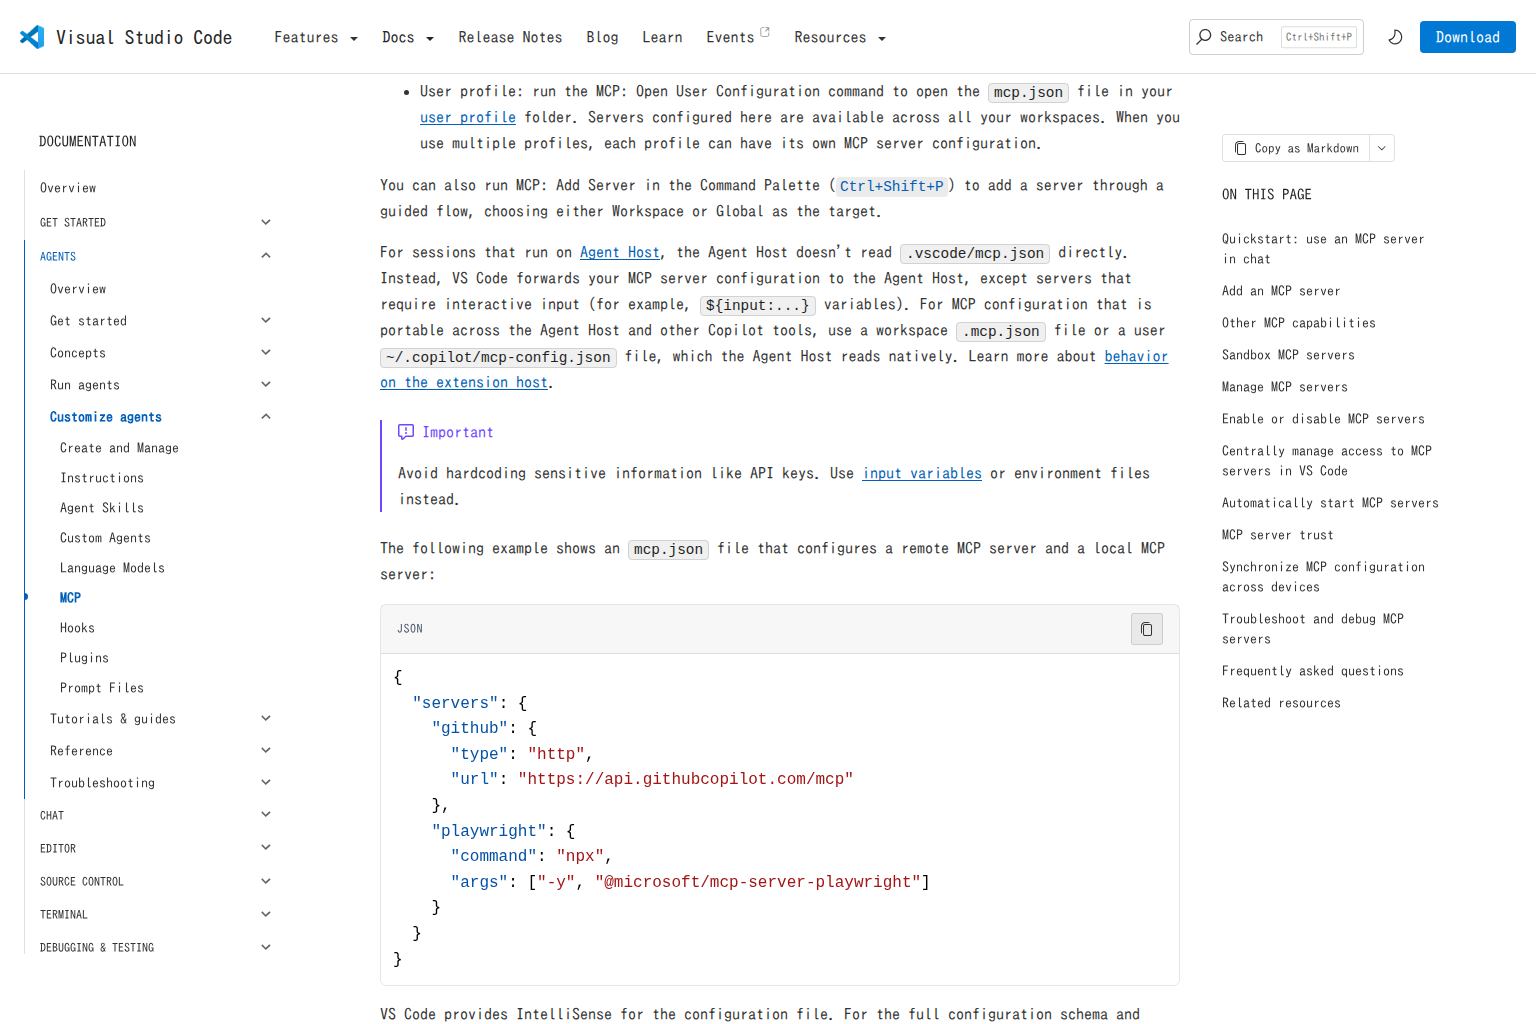Jump to Related resources
This screenshot has width=1536, height=1024.
[1281, 703]
